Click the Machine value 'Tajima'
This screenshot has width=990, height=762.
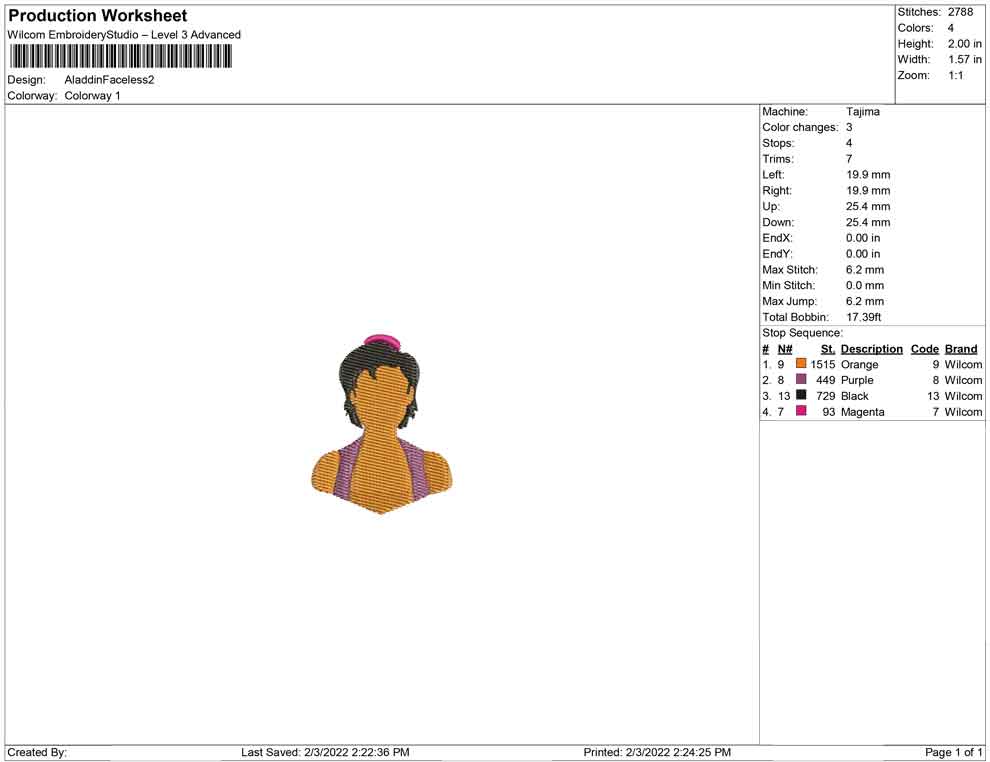coord(862,112)
